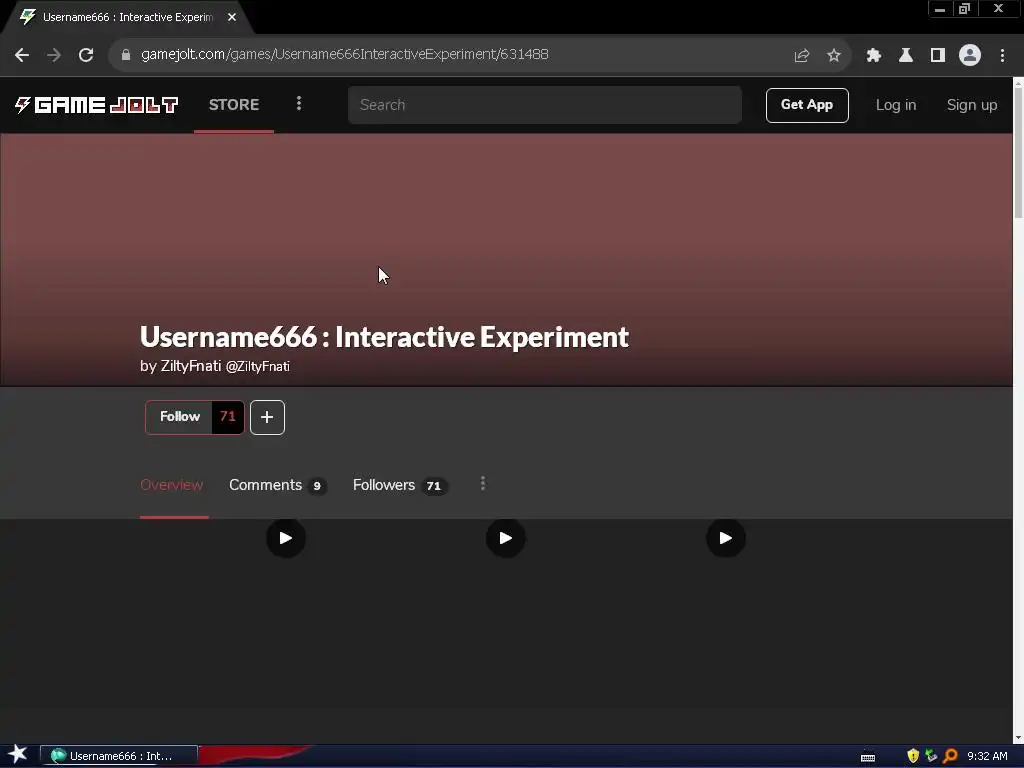Screen dimensions: 1024x768
Task: Restore down the browser window
Action: point(965,9)
